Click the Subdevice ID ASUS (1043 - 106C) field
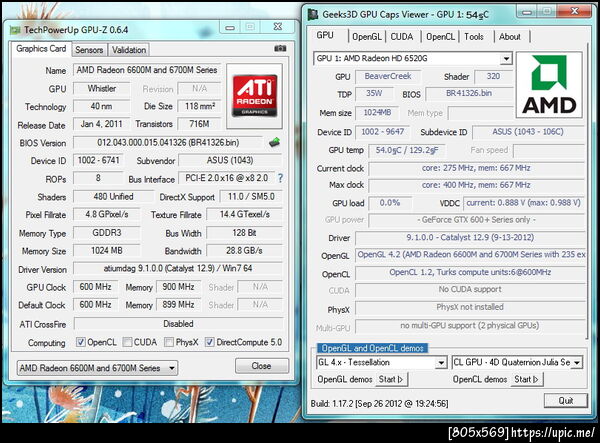The width and height of the screenshot is (600, 443). point(528,132)
